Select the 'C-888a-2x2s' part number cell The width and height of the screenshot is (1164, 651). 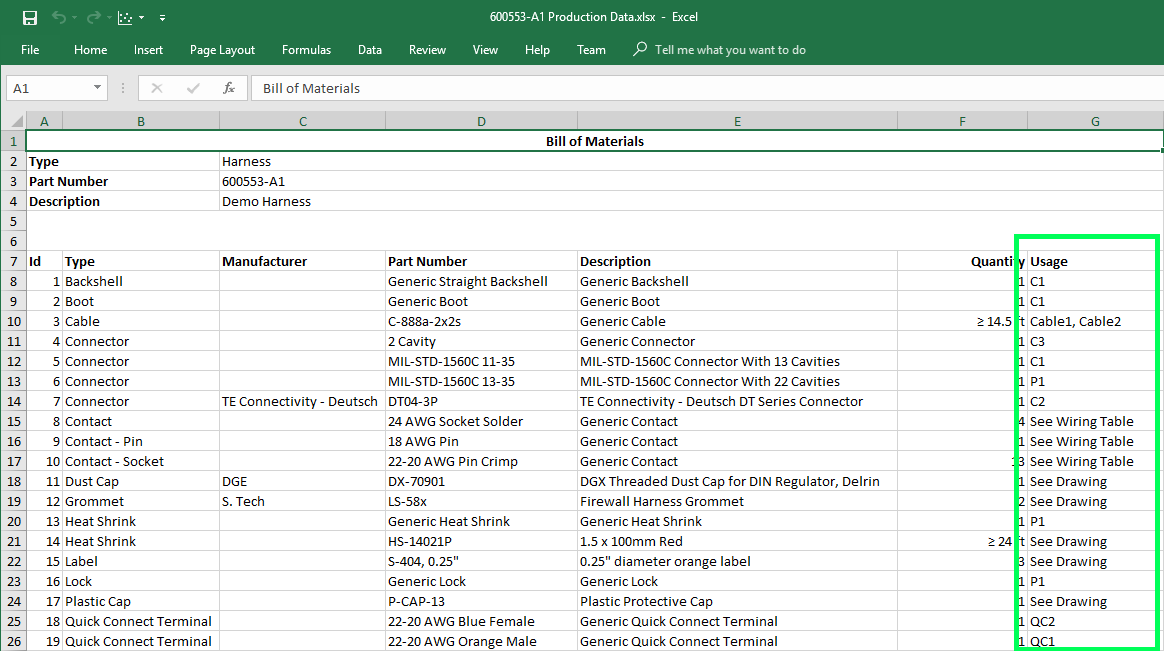[x=481, y=321]
